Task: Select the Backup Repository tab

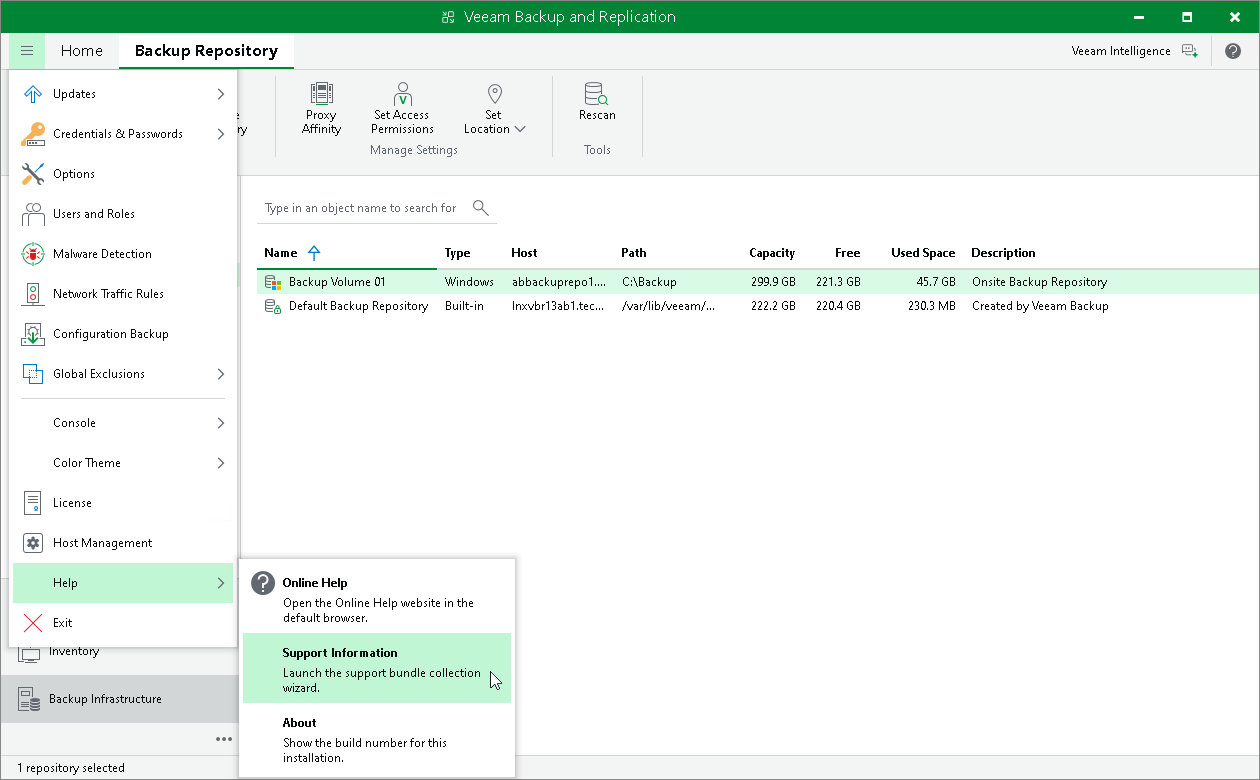Action: pos(206,51)
